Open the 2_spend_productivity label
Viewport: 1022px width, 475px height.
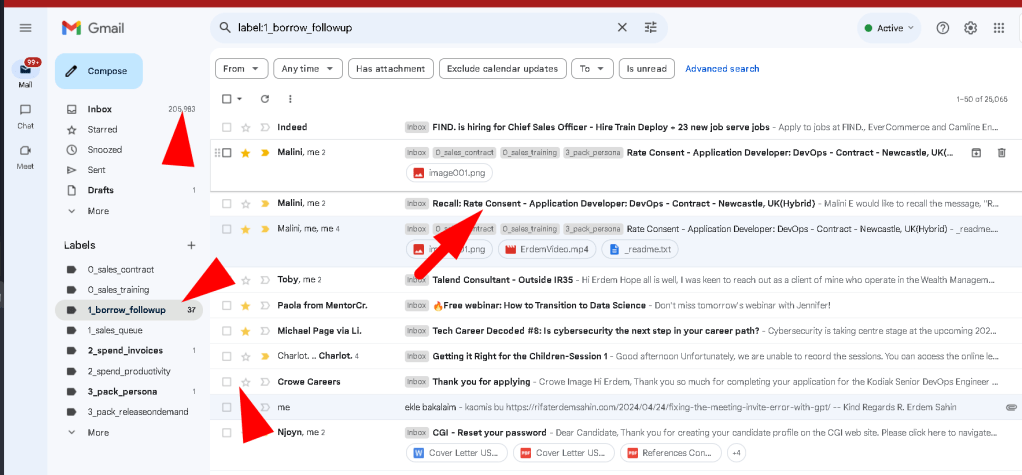pyautogui.click(x=130, y=371)
